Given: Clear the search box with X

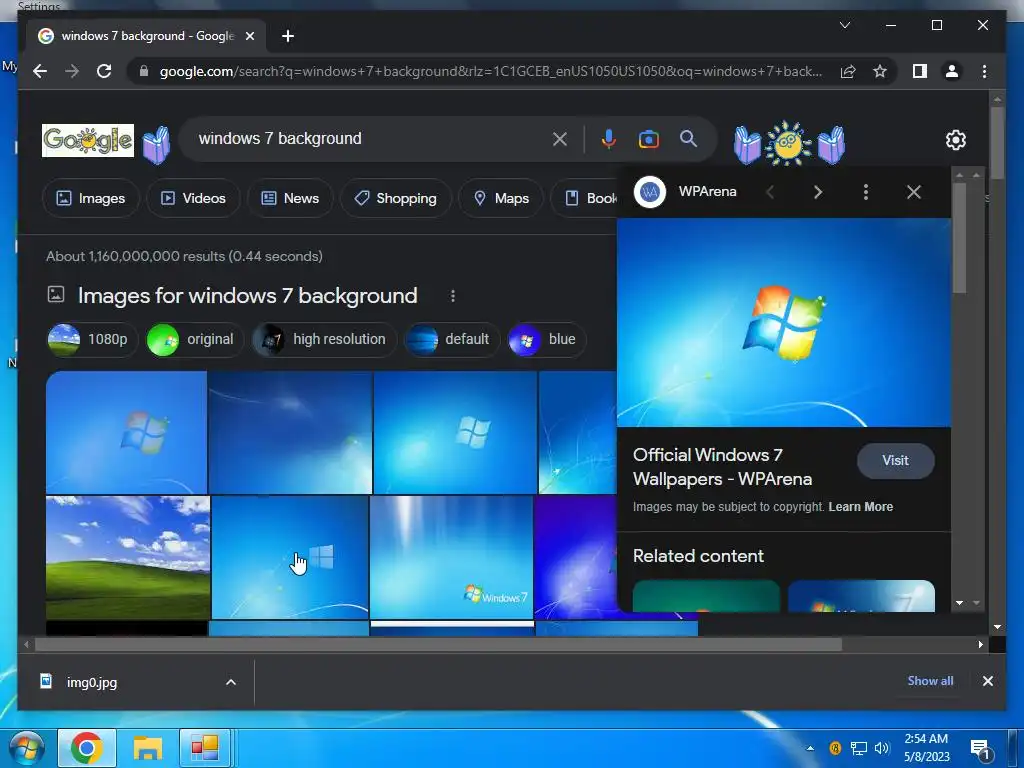Looking at the screenshot, I should [560, 139].
